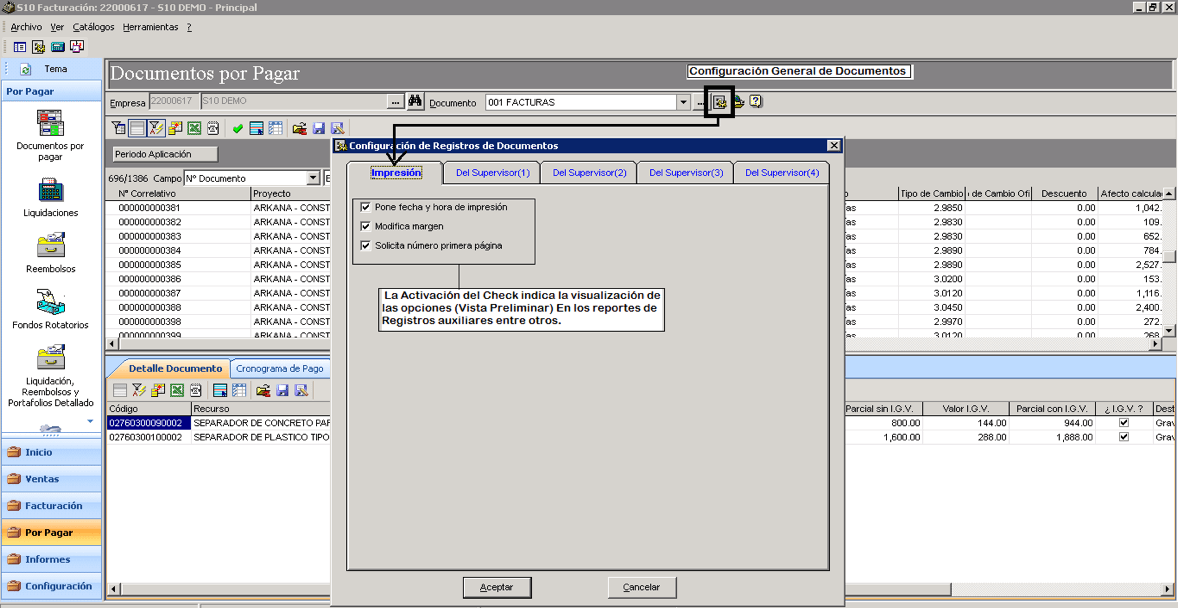Viewport: 1178px width, 608px height.
Task: Expand the Documento 001 FACTURAS dropdown
Action: (683, 102)
